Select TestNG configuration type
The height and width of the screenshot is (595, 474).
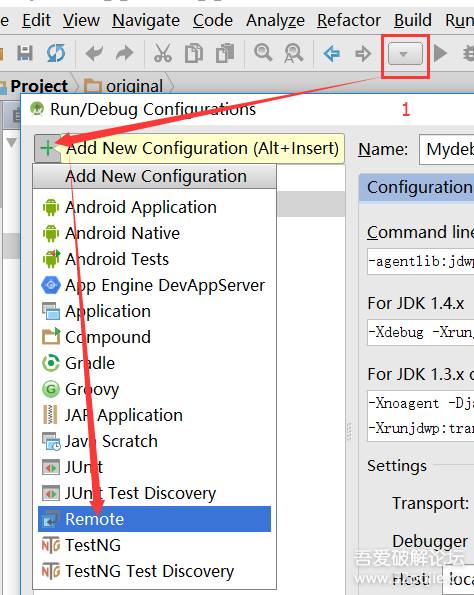click(x=154, y=545)
